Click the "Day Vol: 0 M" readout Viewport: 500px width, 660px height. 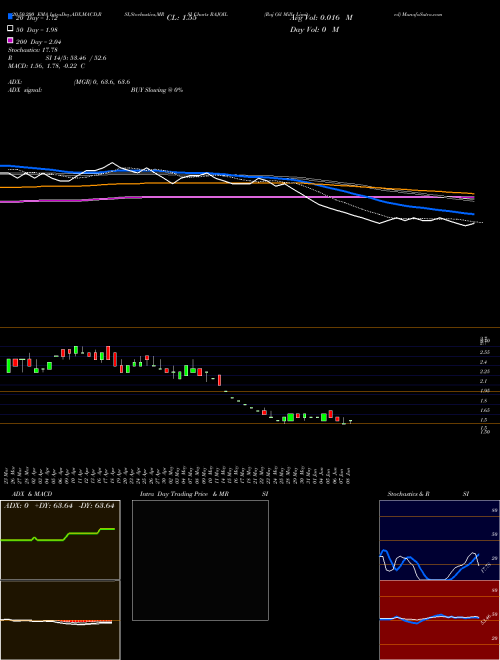coord(314,30)
